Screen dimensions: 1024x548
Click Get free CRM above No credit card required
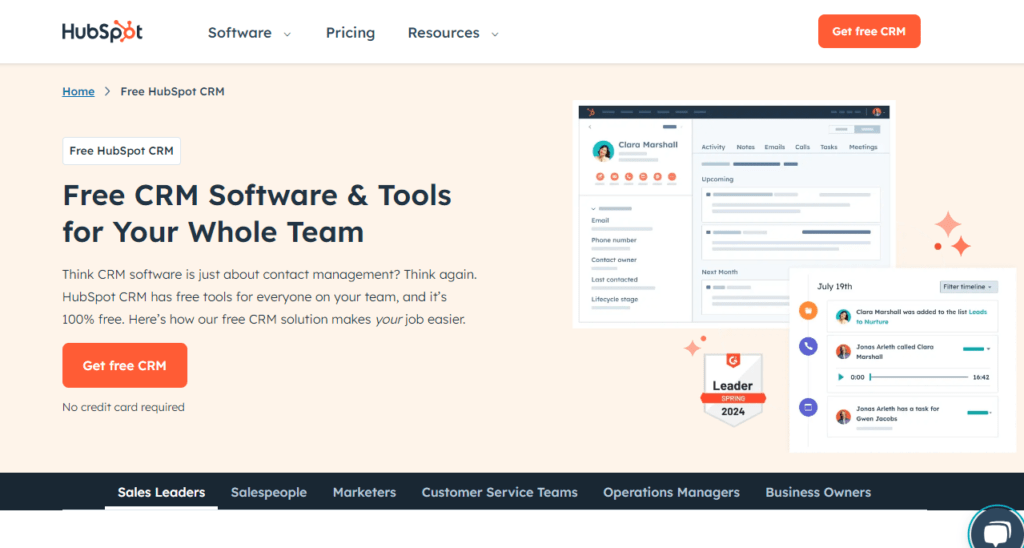tap(125, 366)
